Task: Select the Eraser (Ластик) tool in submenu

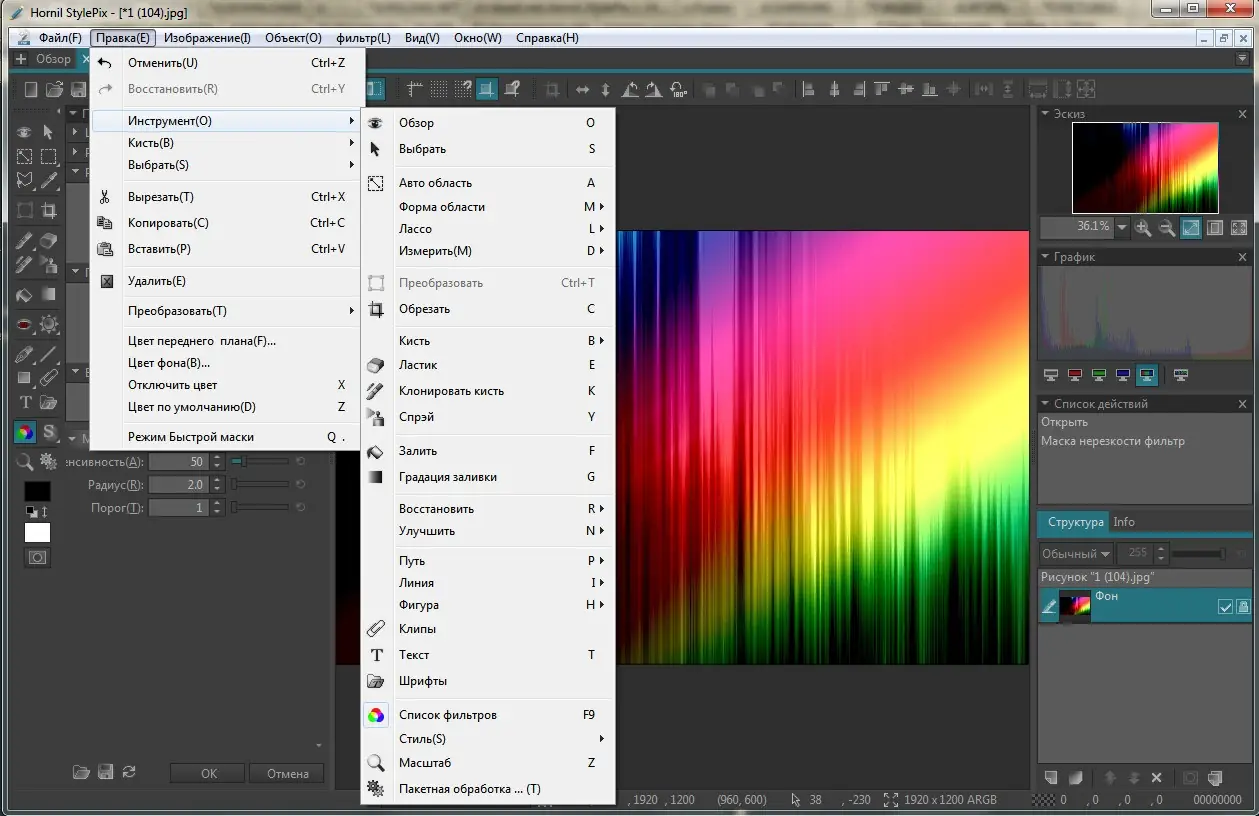Action: (x=418, y=365)
